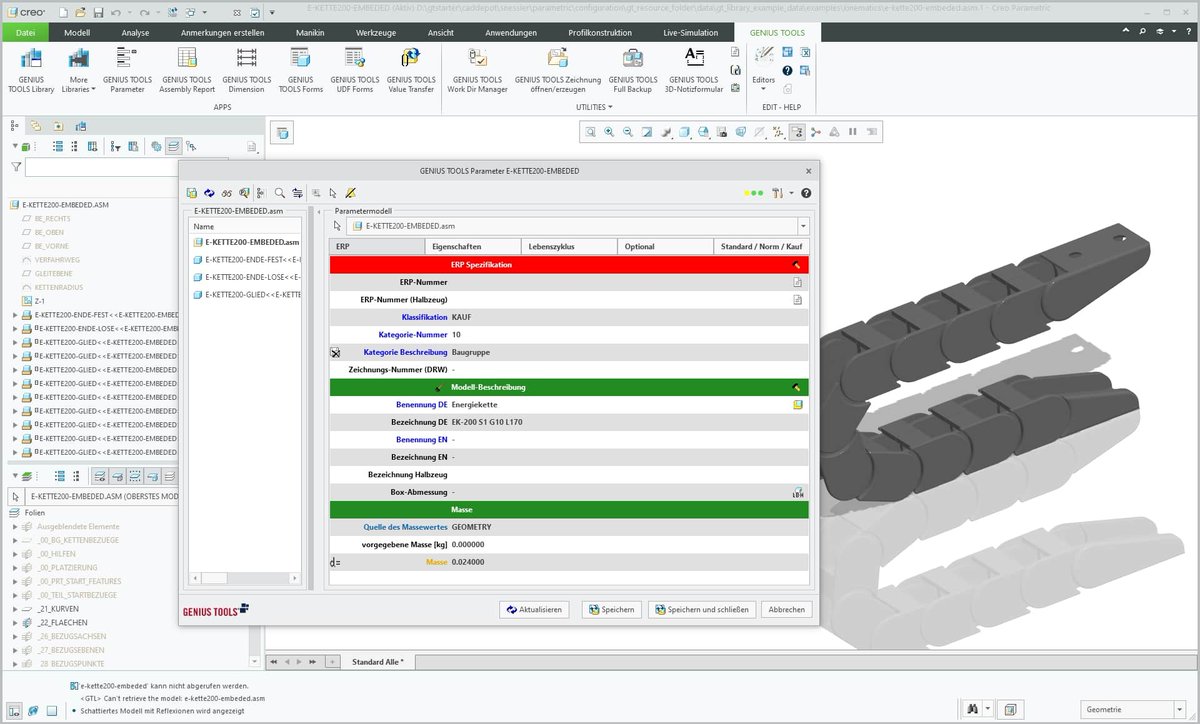
Task: Expand the _22_FLAECHEN layer folder
Action: pos(15,622)
